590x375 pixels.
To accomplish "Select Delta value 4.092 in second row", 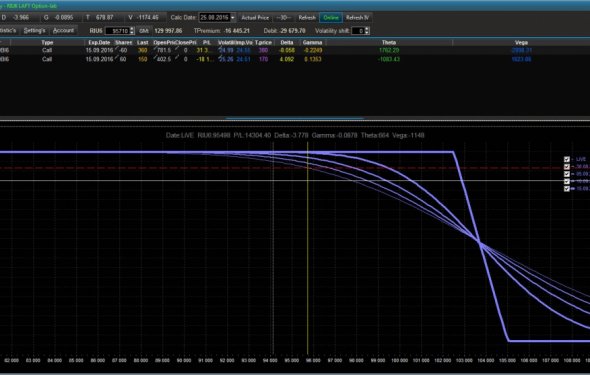I will tap(286, 59).
